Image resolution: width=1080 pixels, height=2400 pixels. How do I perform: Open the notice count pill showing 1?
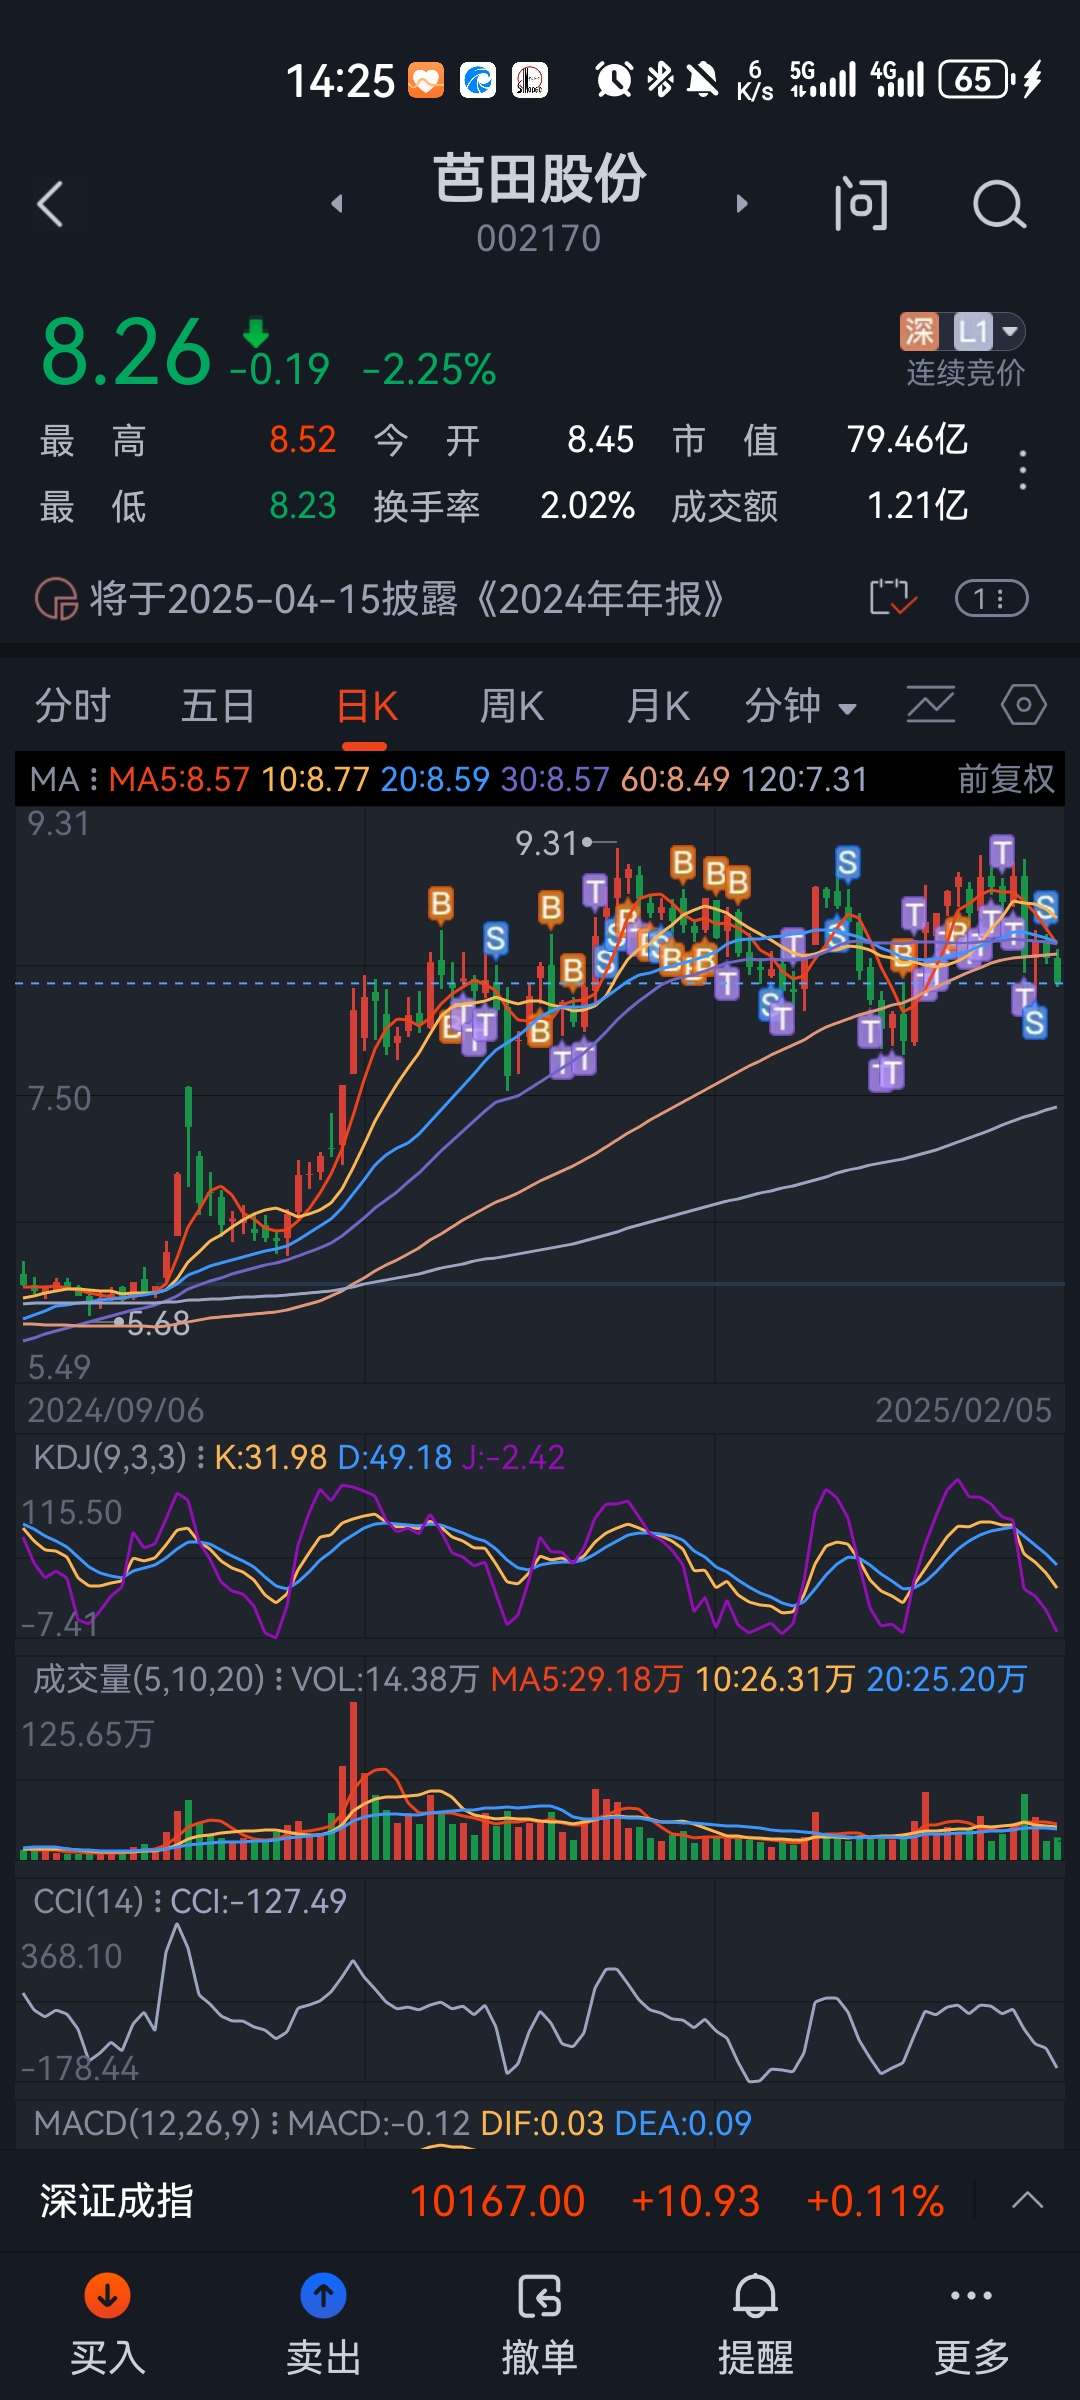click(x=992, y=598)
